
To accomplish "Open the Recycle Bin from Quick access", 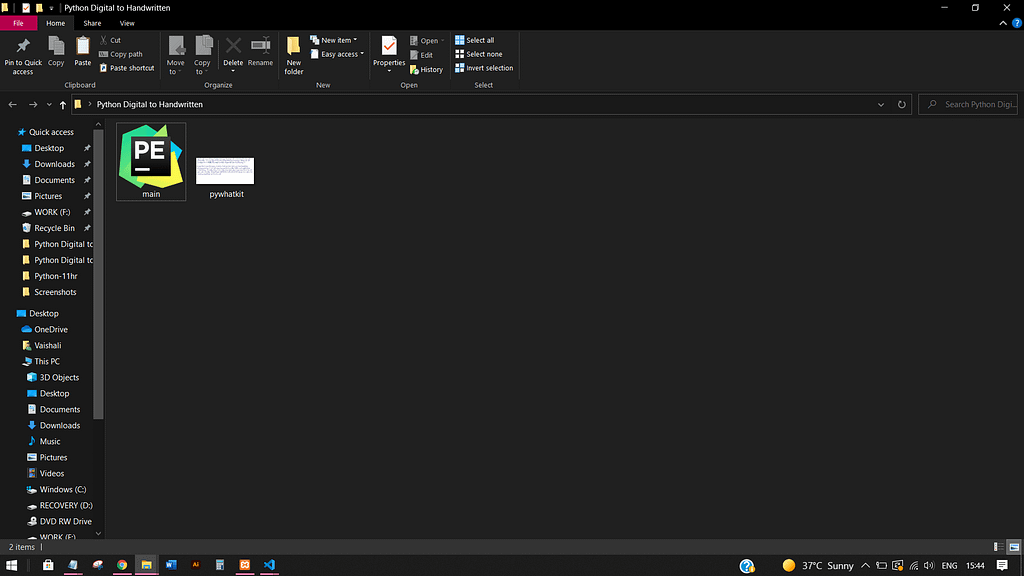I will 55,227.
